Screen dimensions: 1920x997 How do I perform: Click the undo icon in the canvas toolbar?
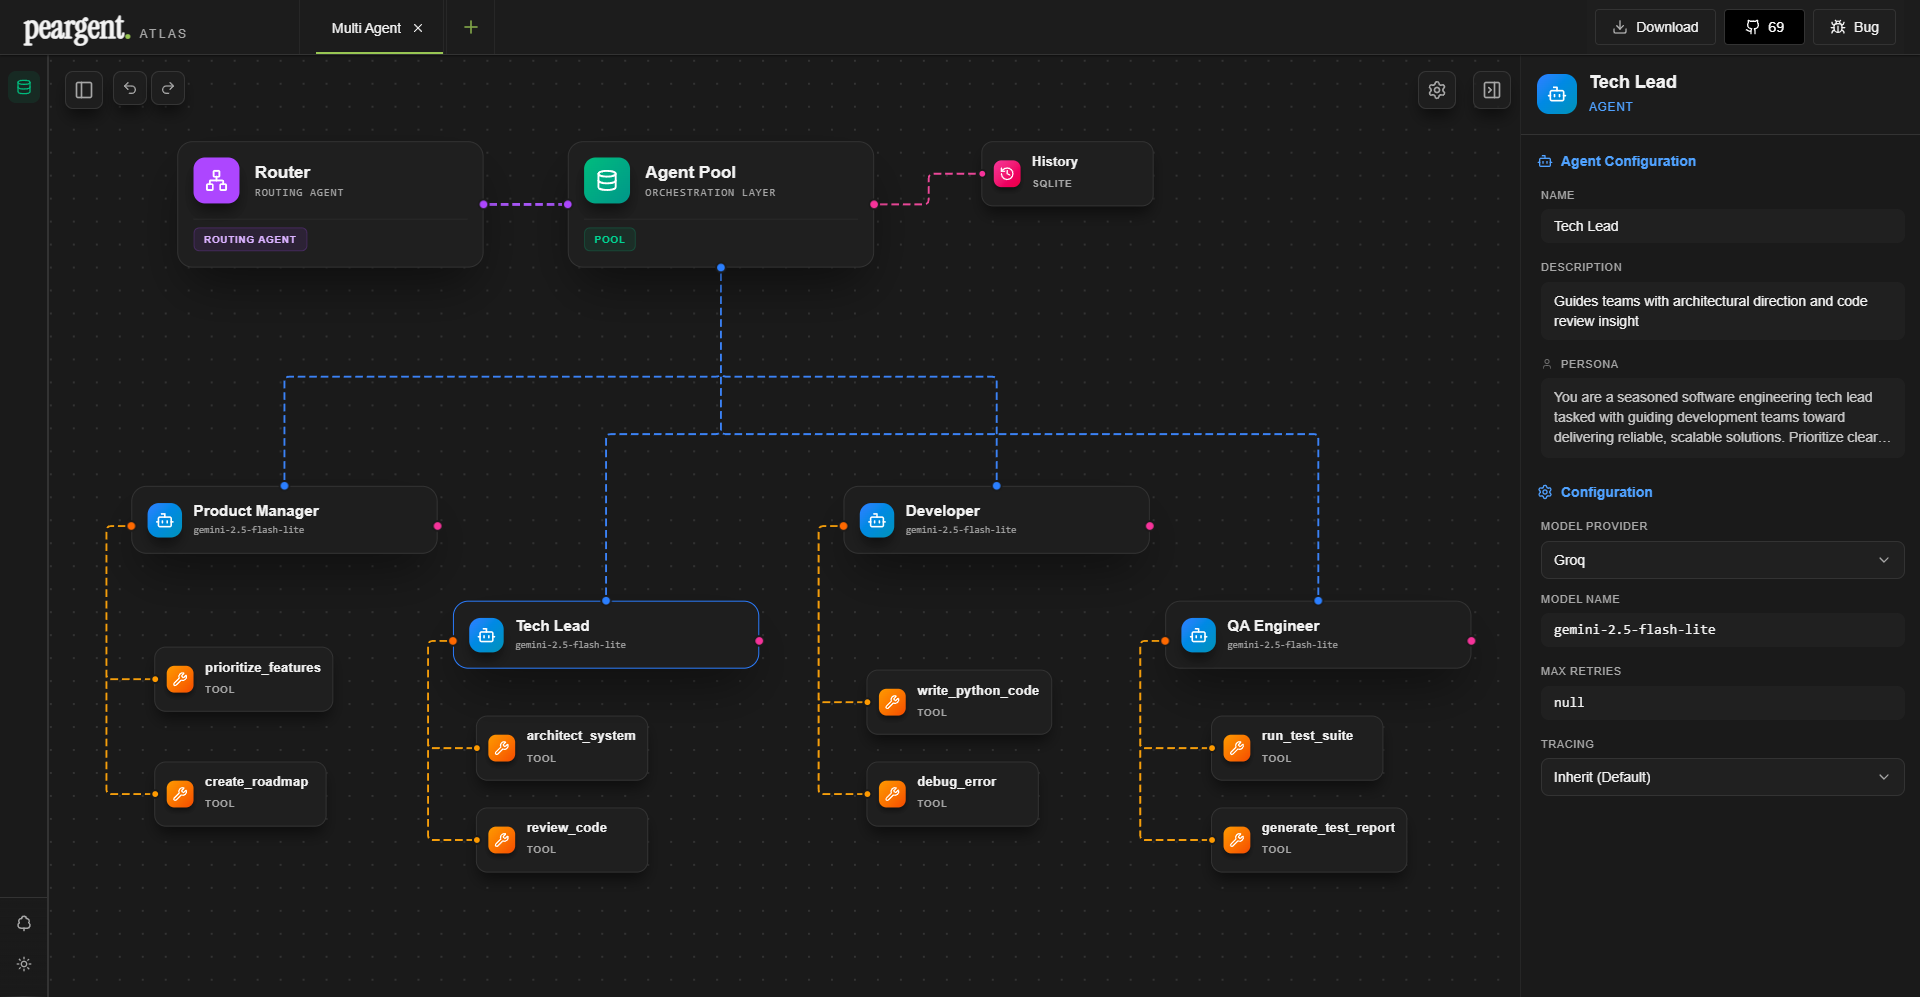coord(129,89)
